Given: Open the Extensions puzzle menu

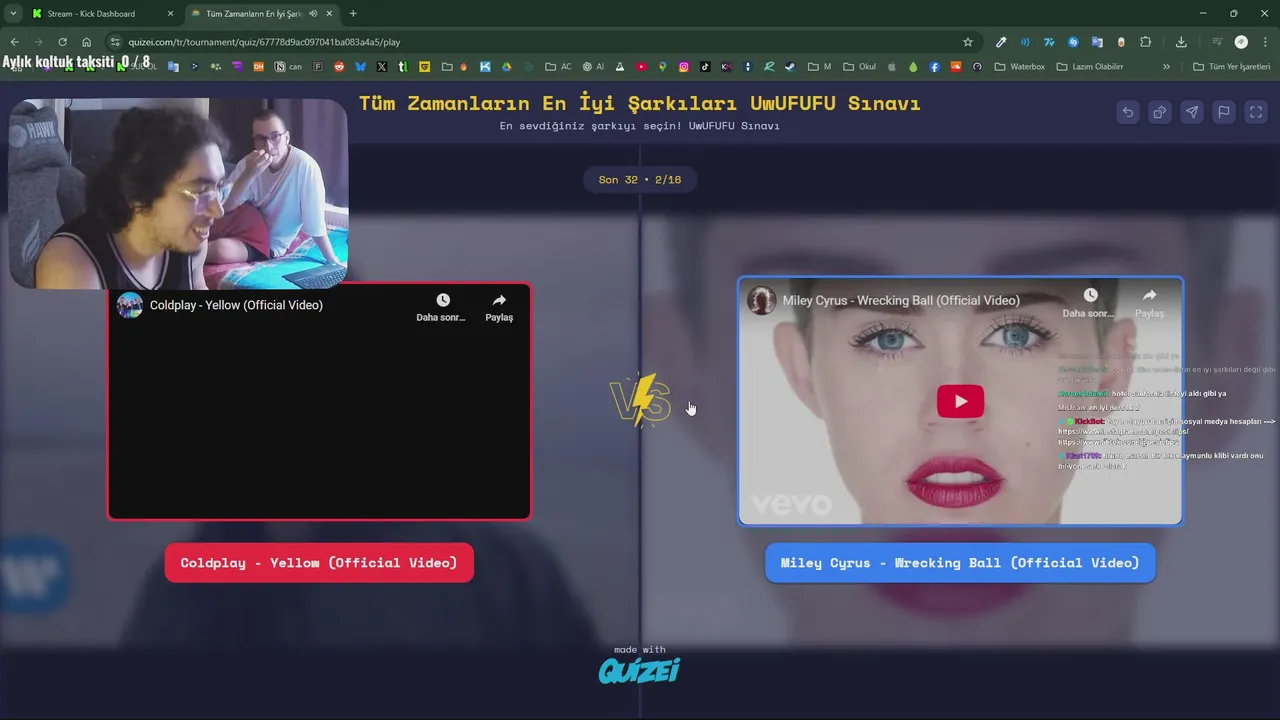Looking at the screenshot, I should (x=1145, y=42).
